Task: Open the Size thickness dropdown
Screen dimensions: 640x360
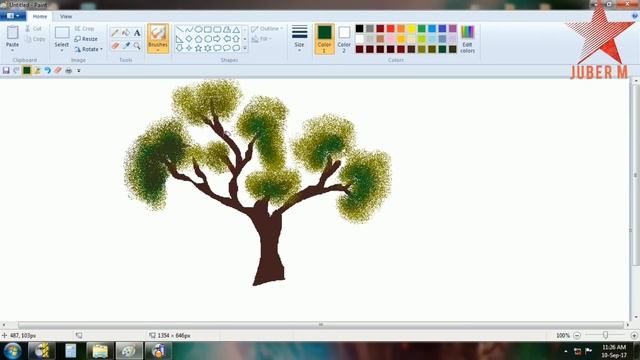Action: point(299,39)
